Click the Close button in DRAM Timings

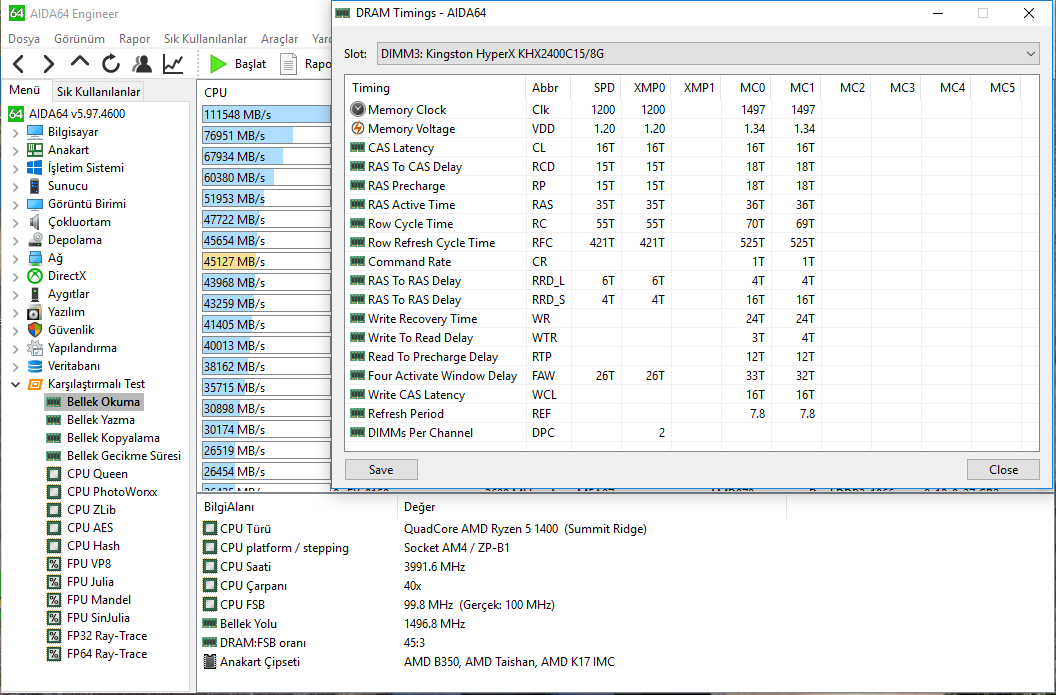(x=1003, y=469)
